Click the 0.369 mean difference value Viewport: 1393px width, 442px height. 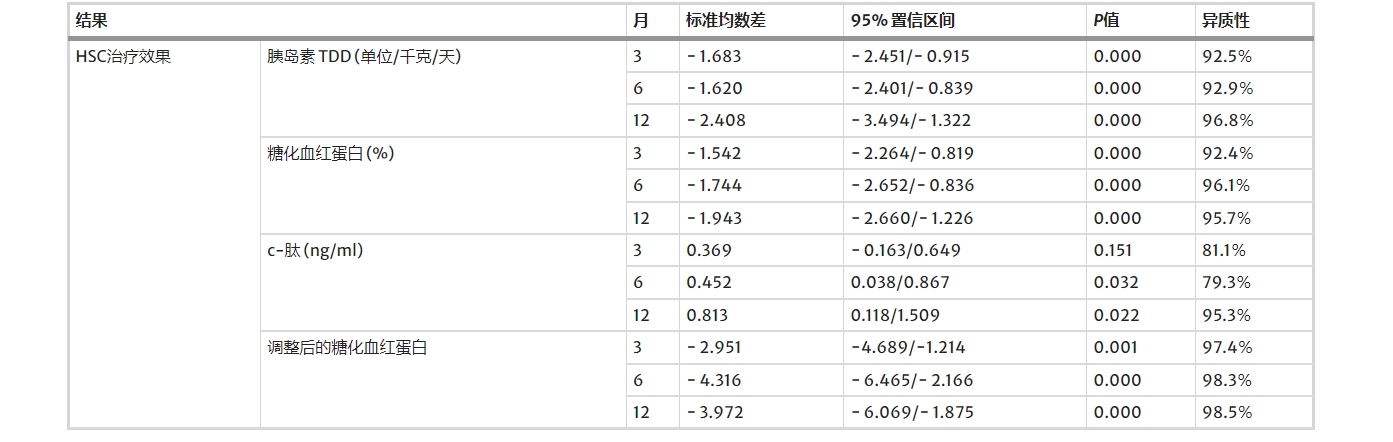point(709,251)
